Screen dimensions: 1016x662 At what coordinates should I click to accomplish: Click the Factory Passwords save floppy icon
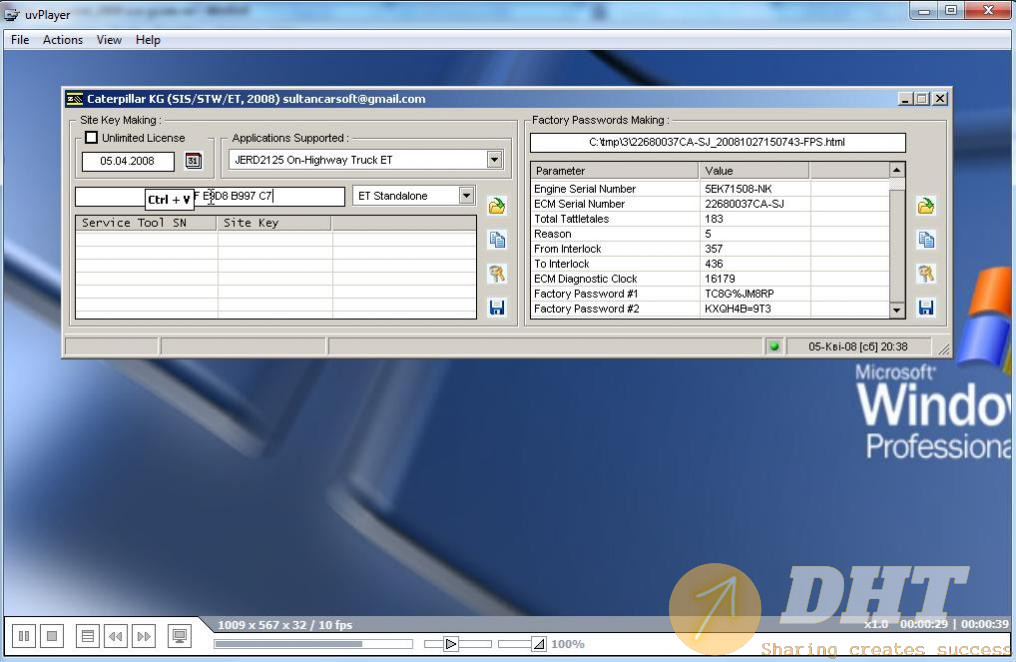[x=926, y=307]
